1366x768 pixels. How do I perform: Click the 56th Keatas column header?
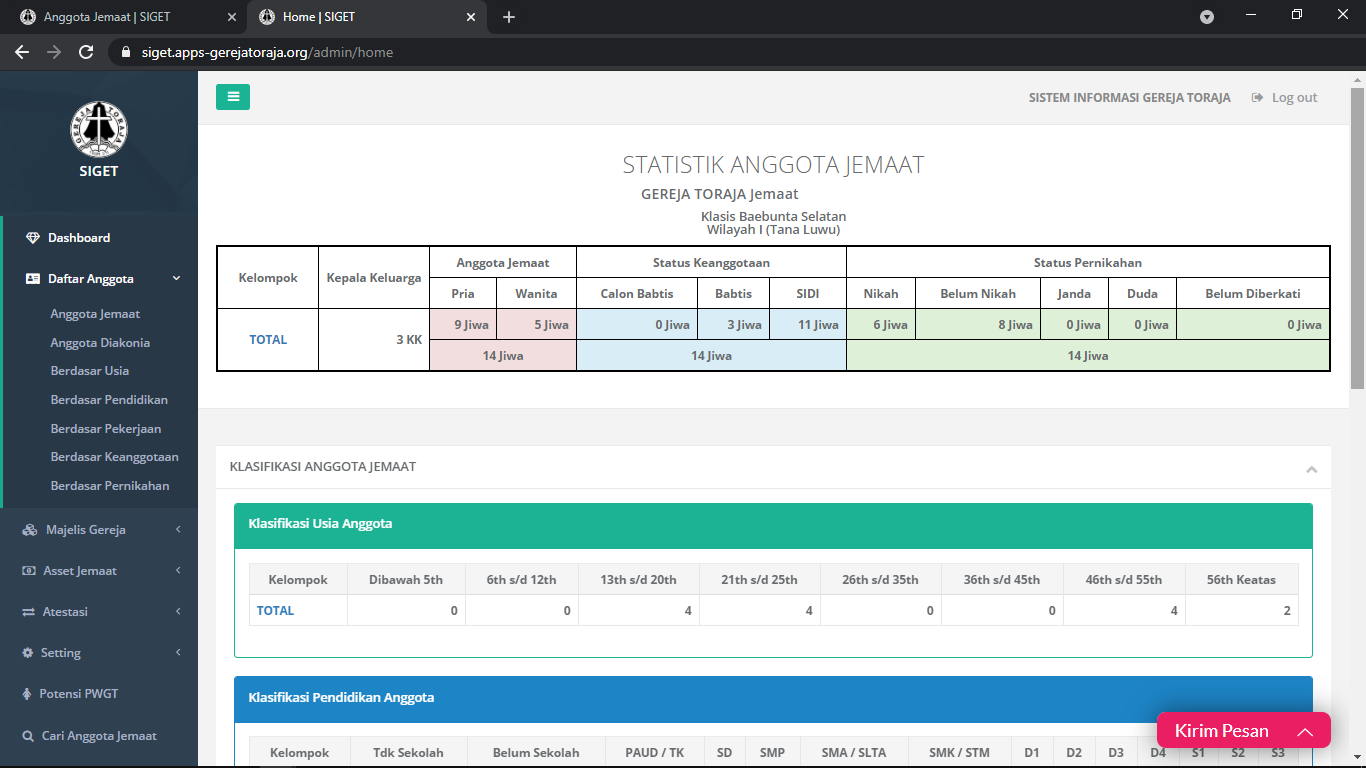pos(1241,580)
